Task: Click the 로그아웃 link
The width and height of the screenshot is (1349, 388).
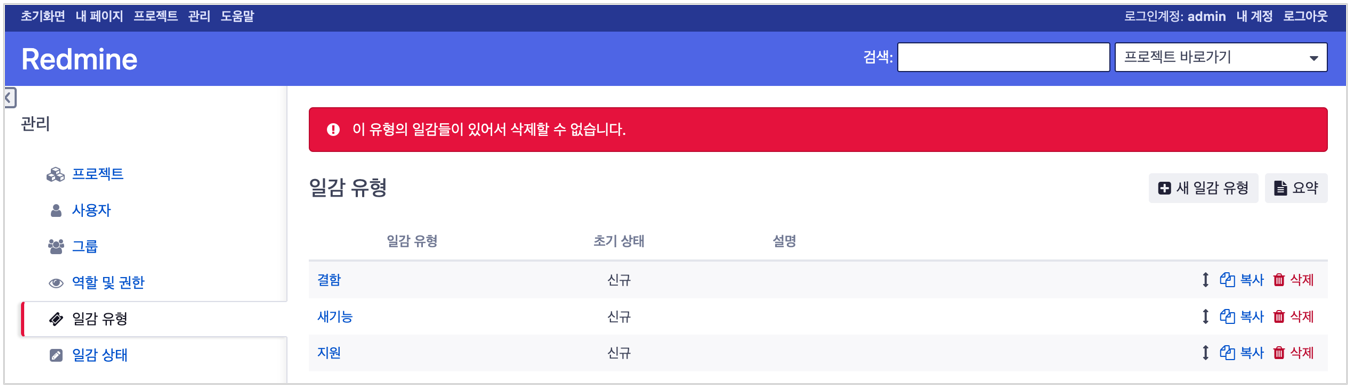Action: tap(1305, 16)
